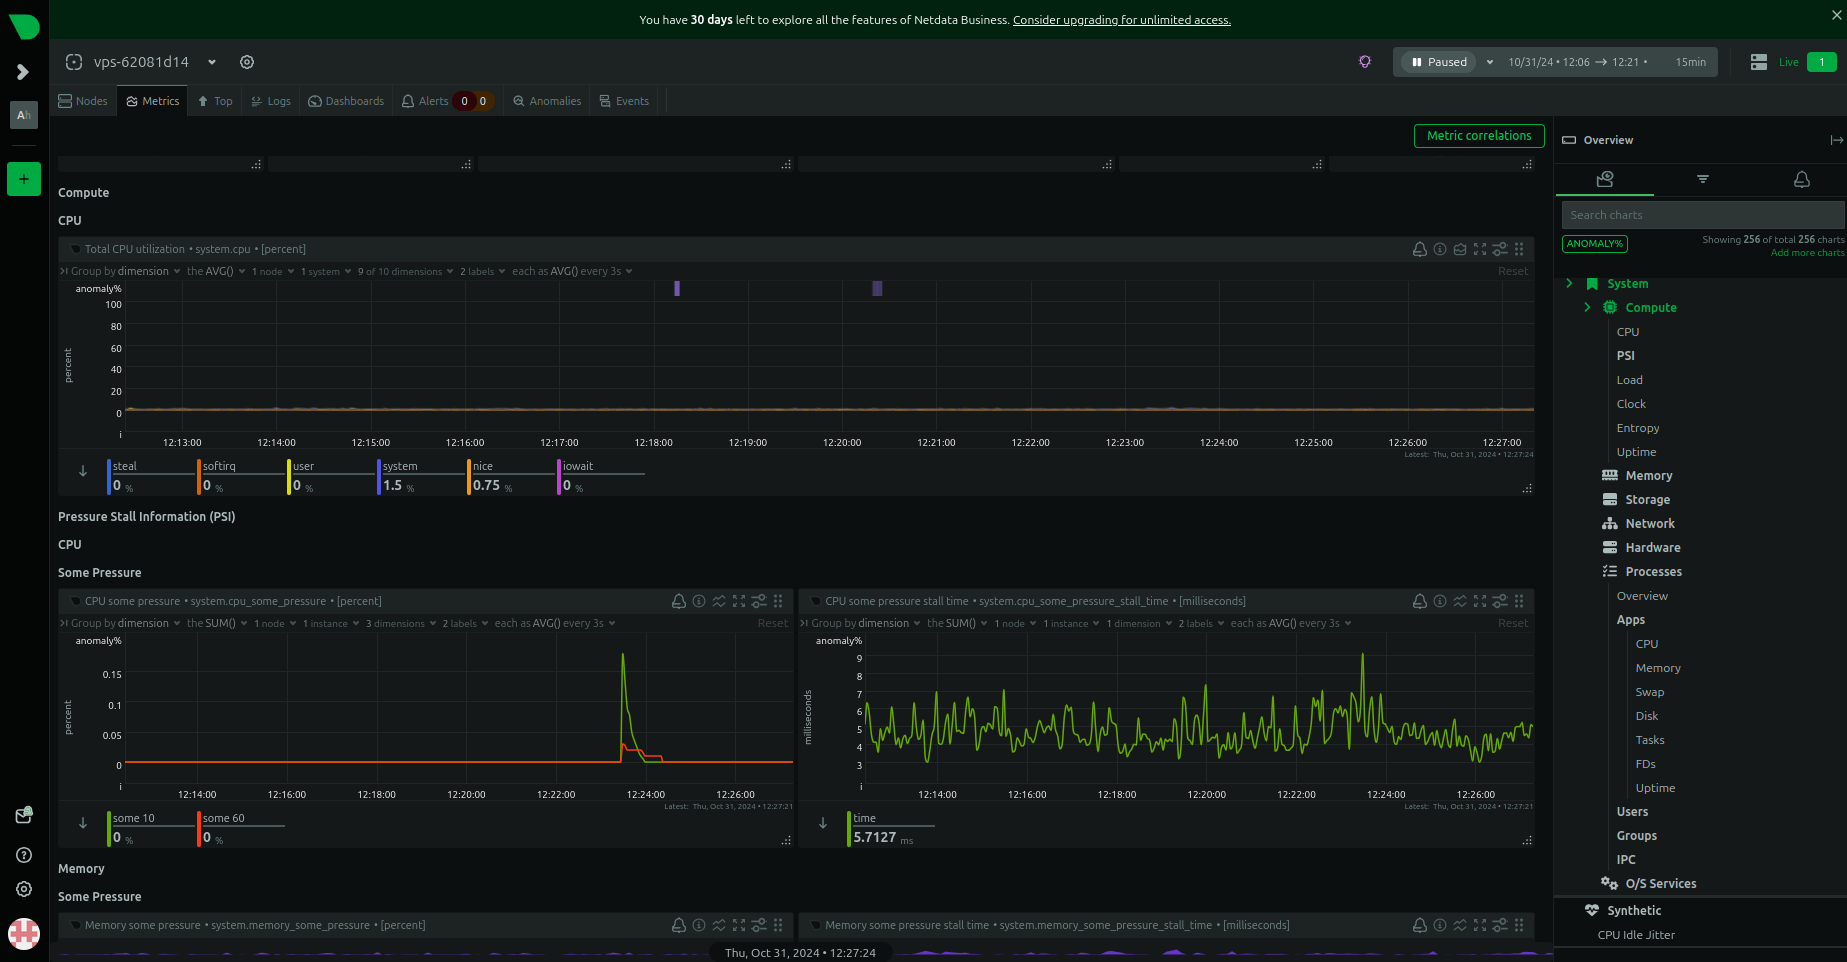The width and height of the screenshot is (1847, 962).
Task: Click the Metric correlations button
Action: (x=1478, y=136)
